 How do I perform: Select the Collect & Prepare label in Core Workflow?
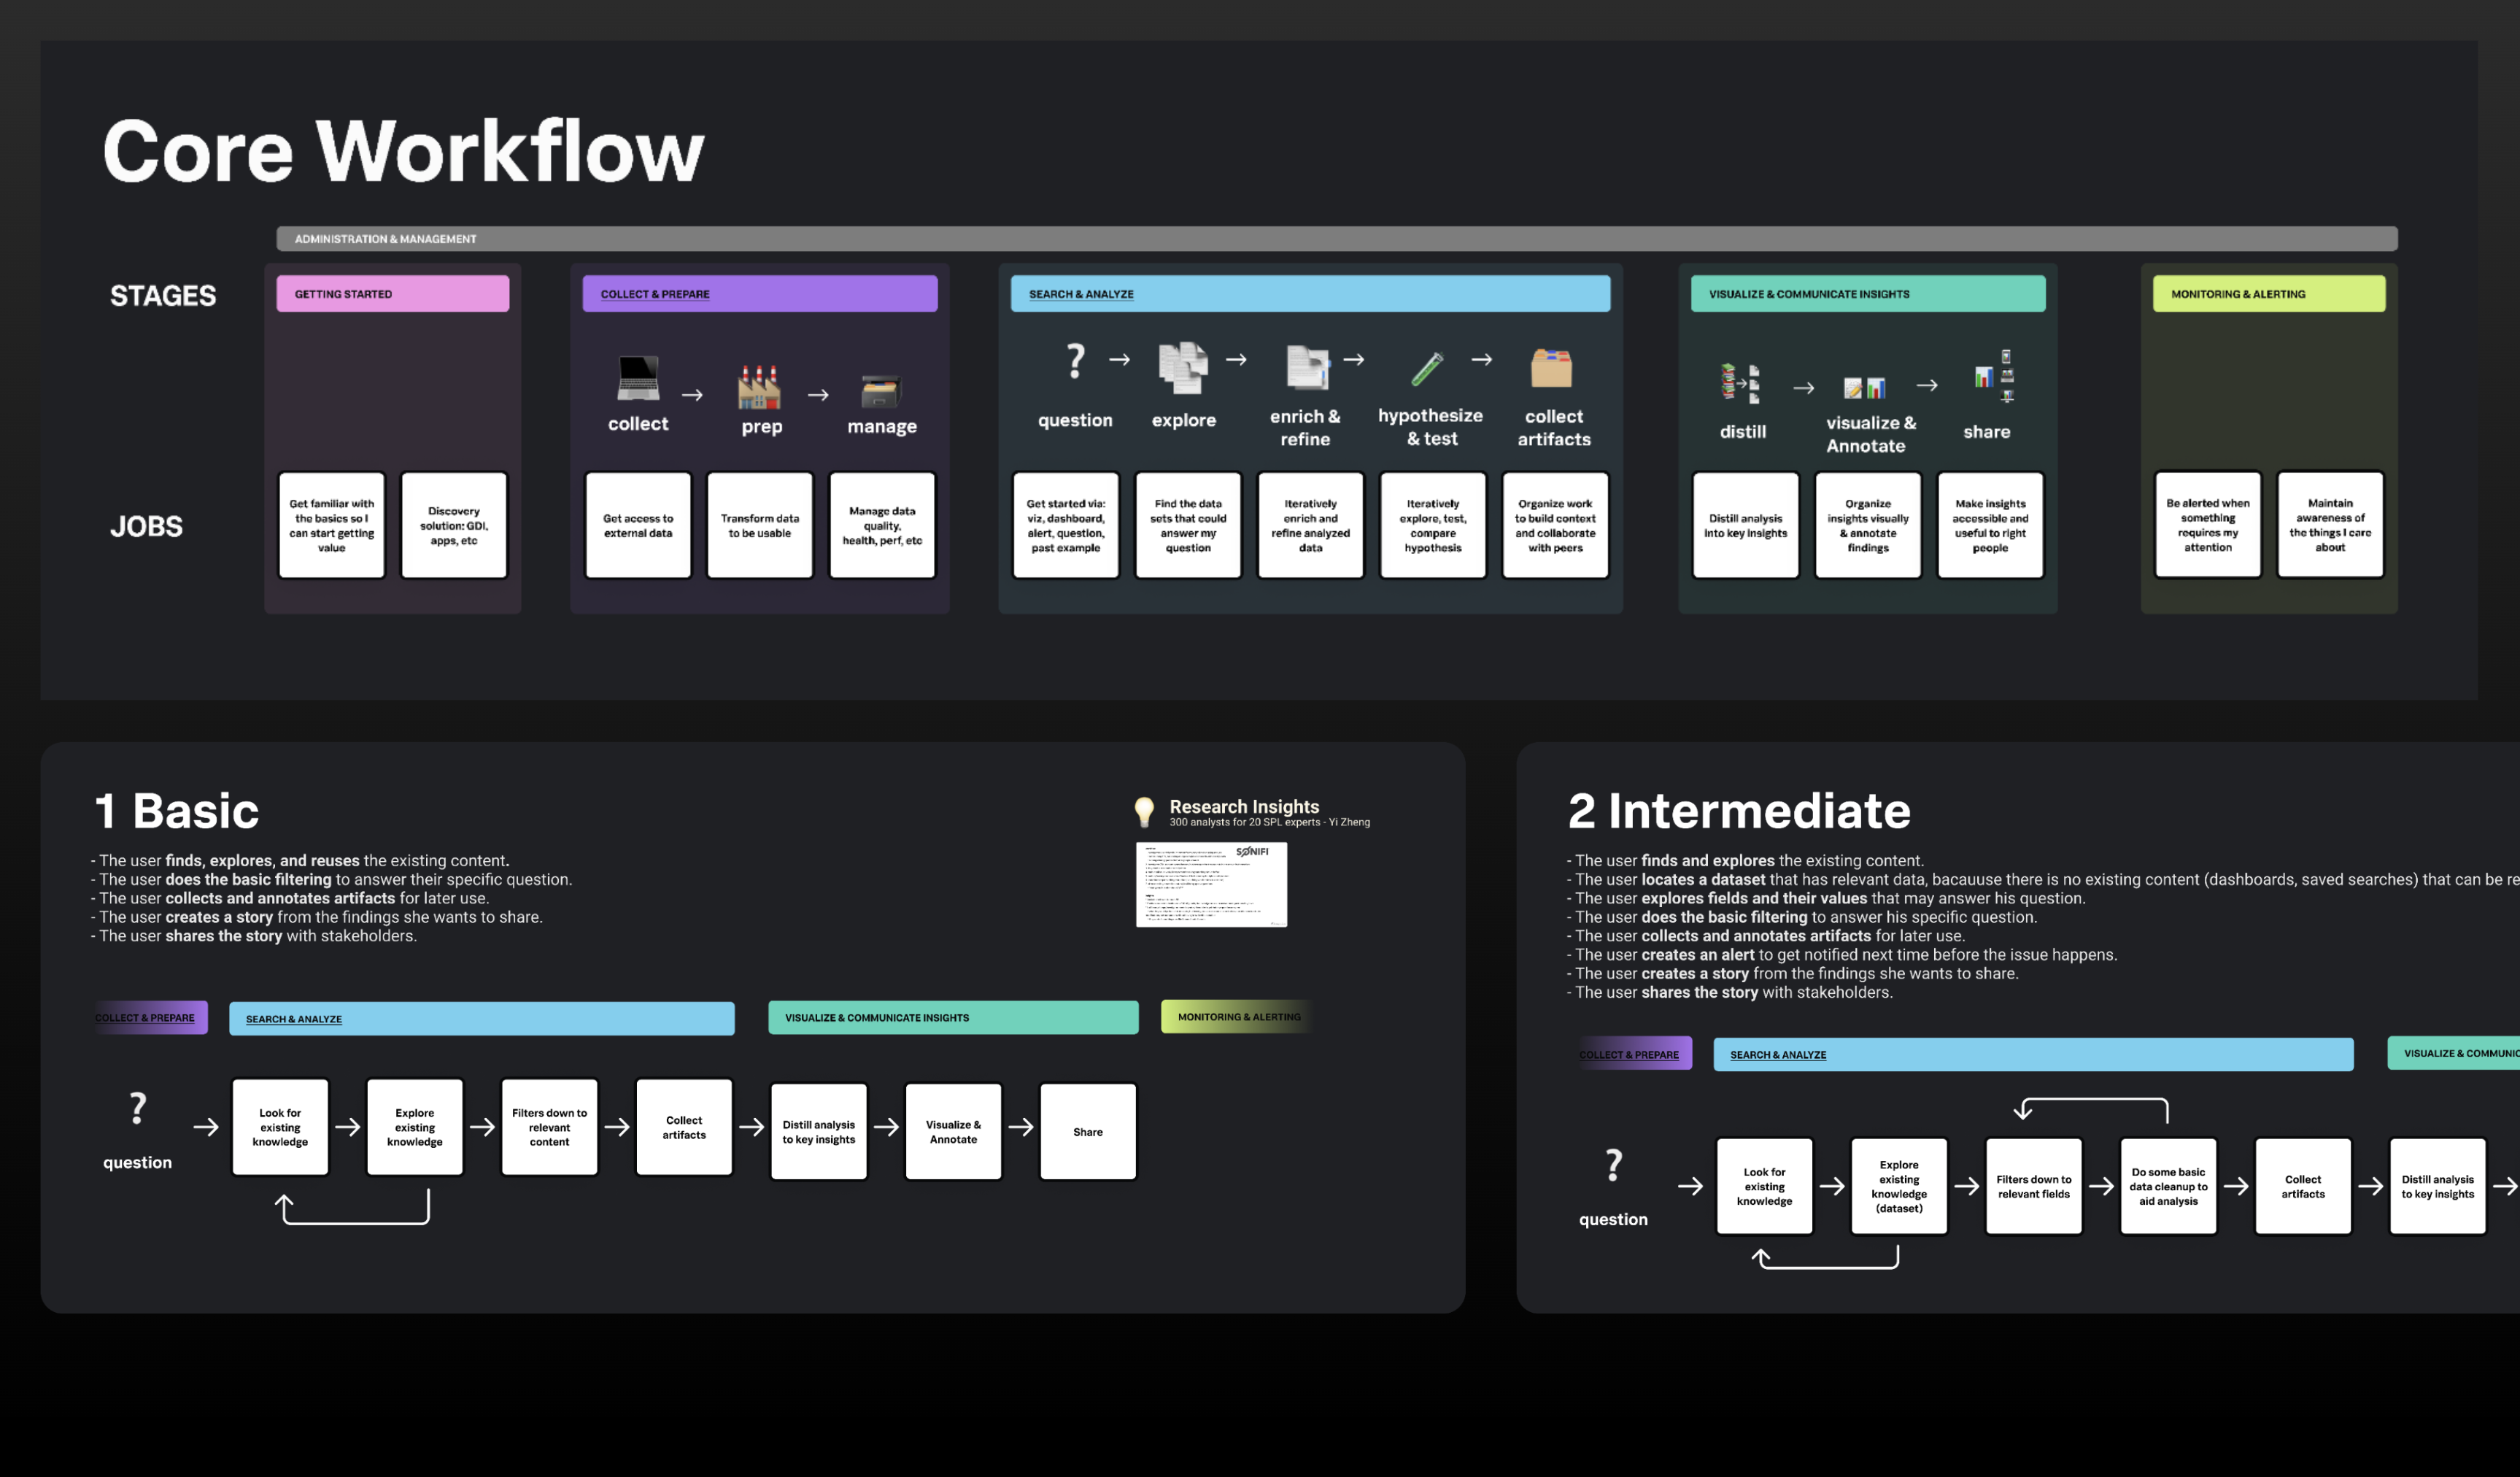(759, 294)
